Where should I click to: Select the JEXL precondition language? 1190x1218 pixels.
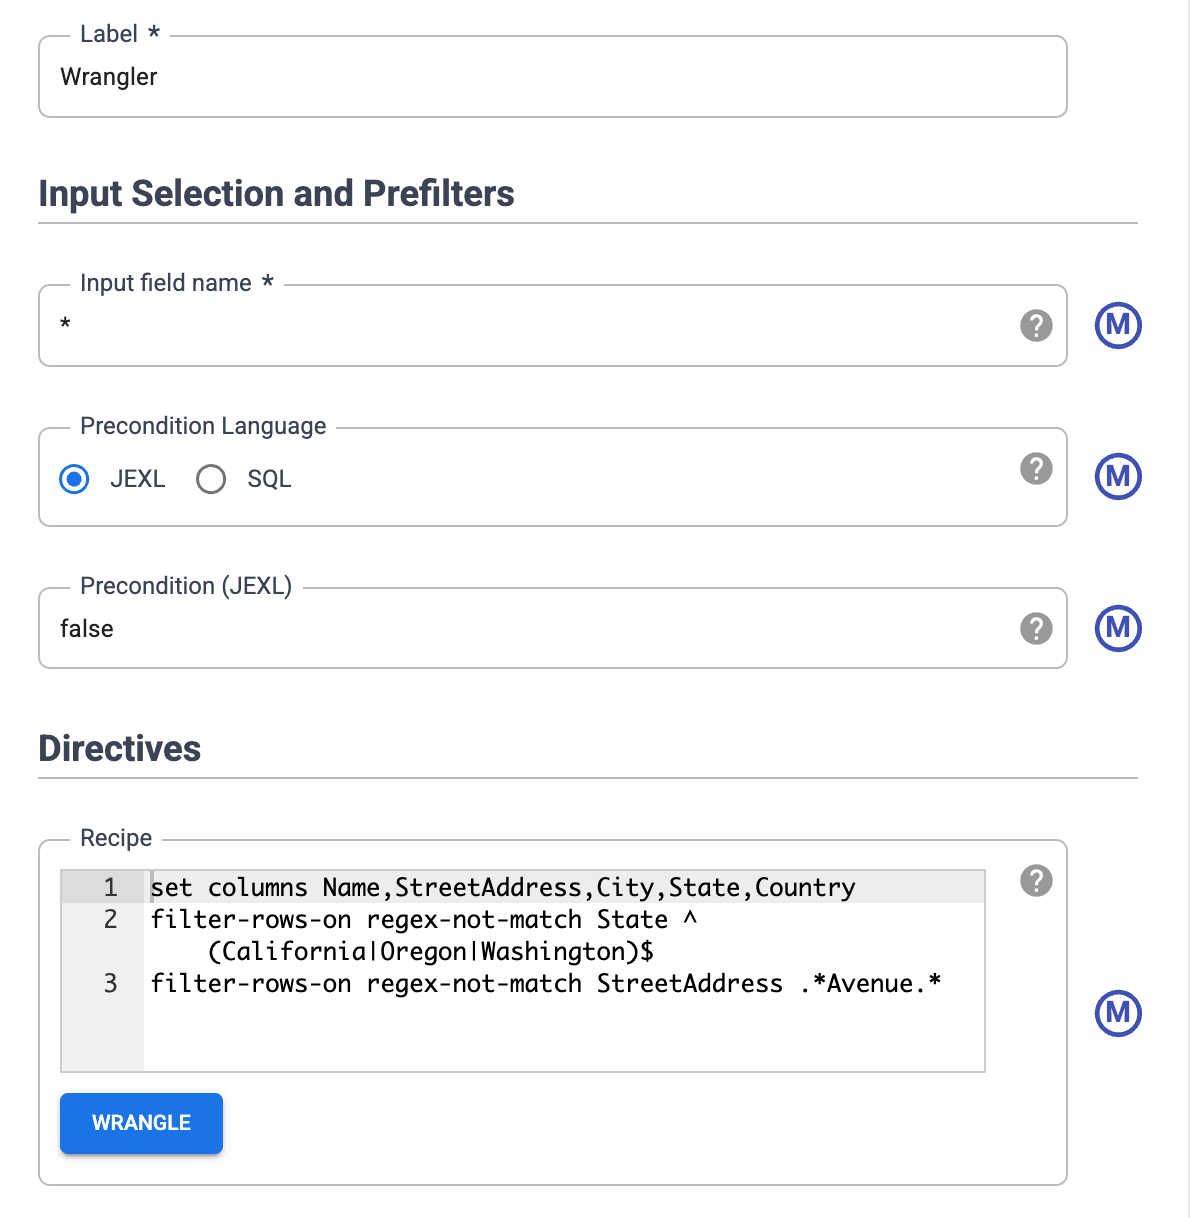click(74, 479)
